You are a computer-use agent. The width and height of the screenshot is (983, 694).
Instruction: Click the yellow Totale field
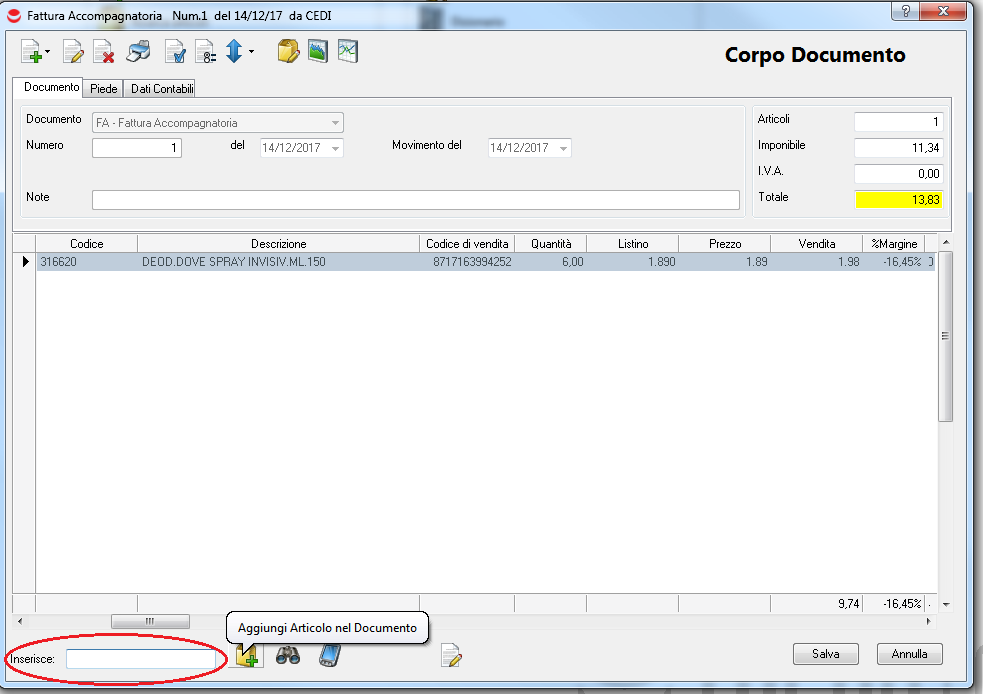coord(898,199)
